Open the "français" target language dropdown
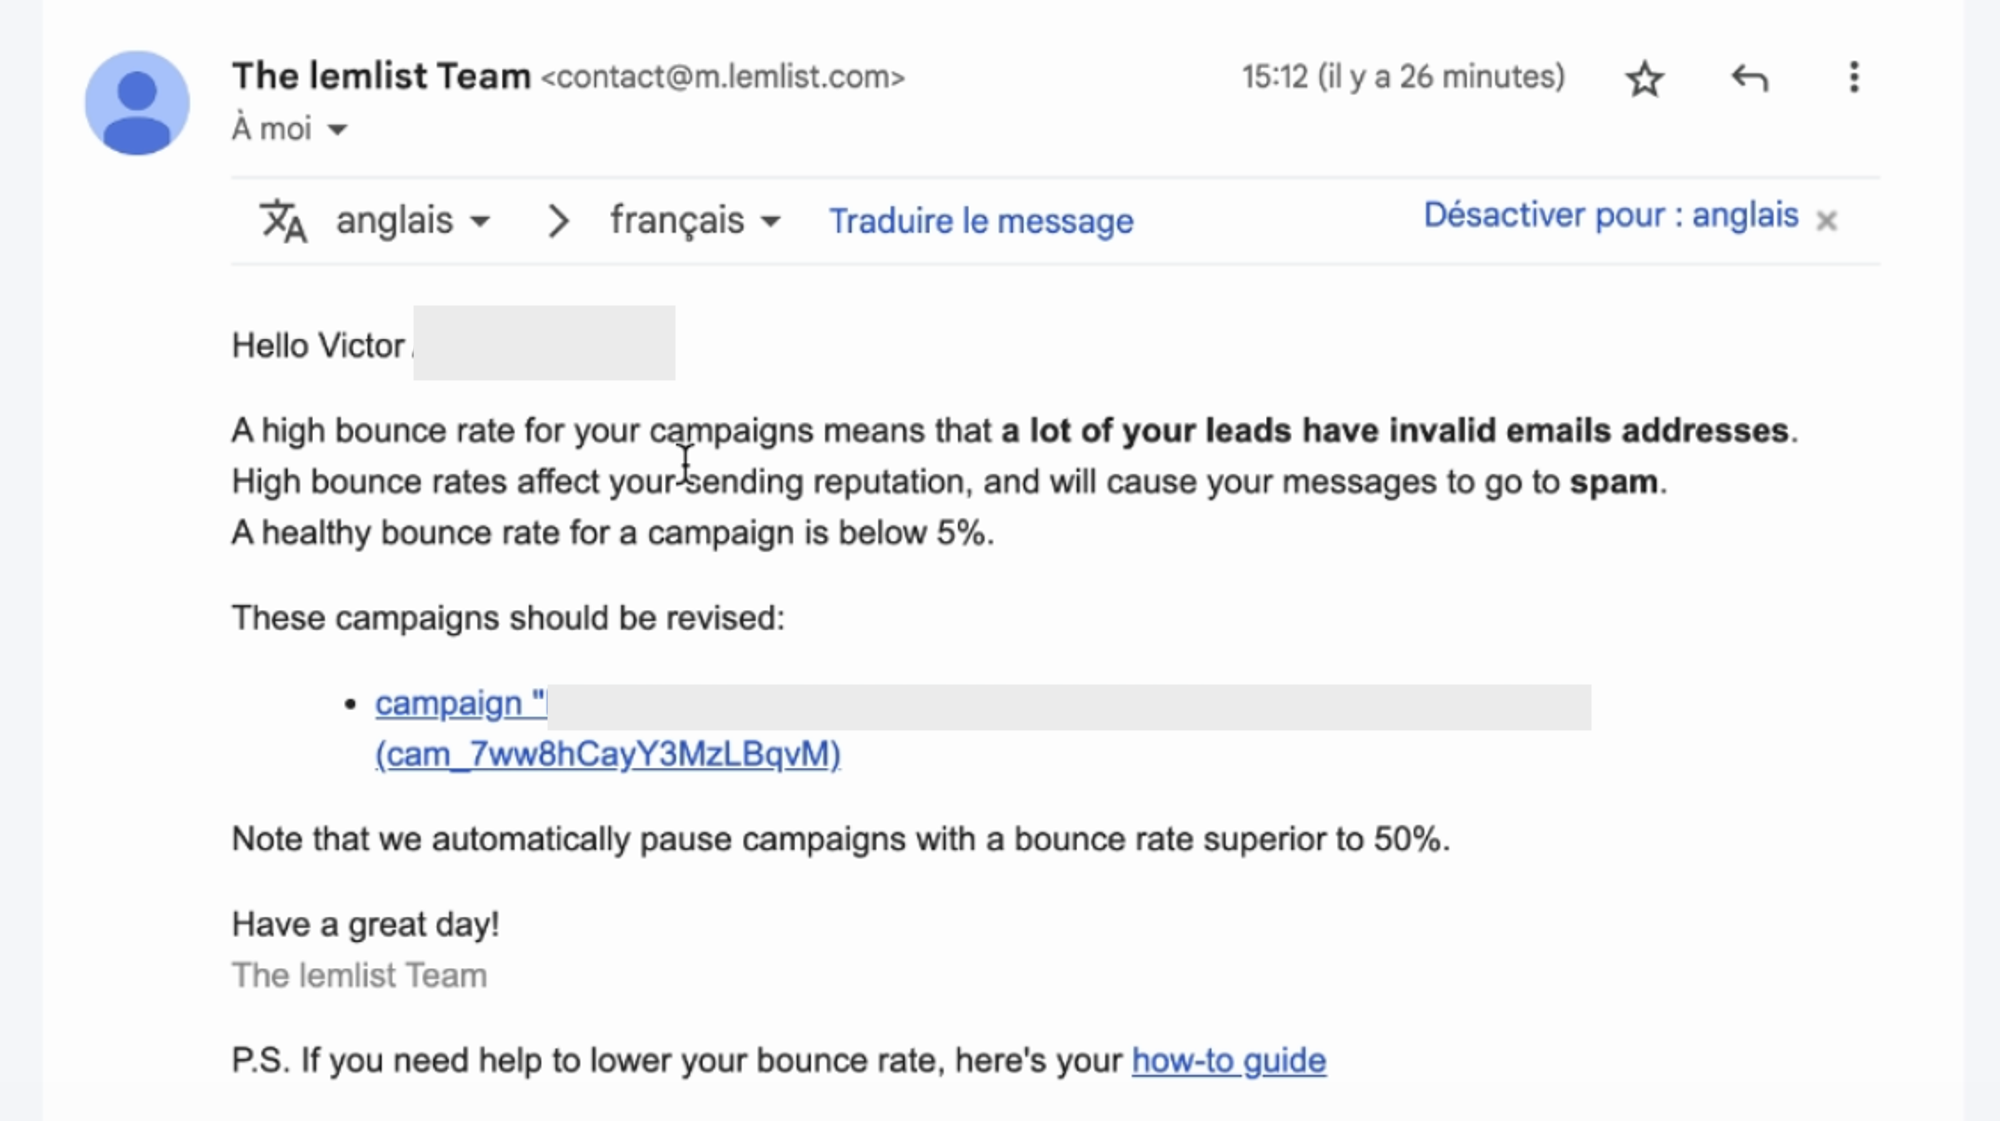Screen dimensions: 2000x1121 pyautogui.click(x=695, y=221)
